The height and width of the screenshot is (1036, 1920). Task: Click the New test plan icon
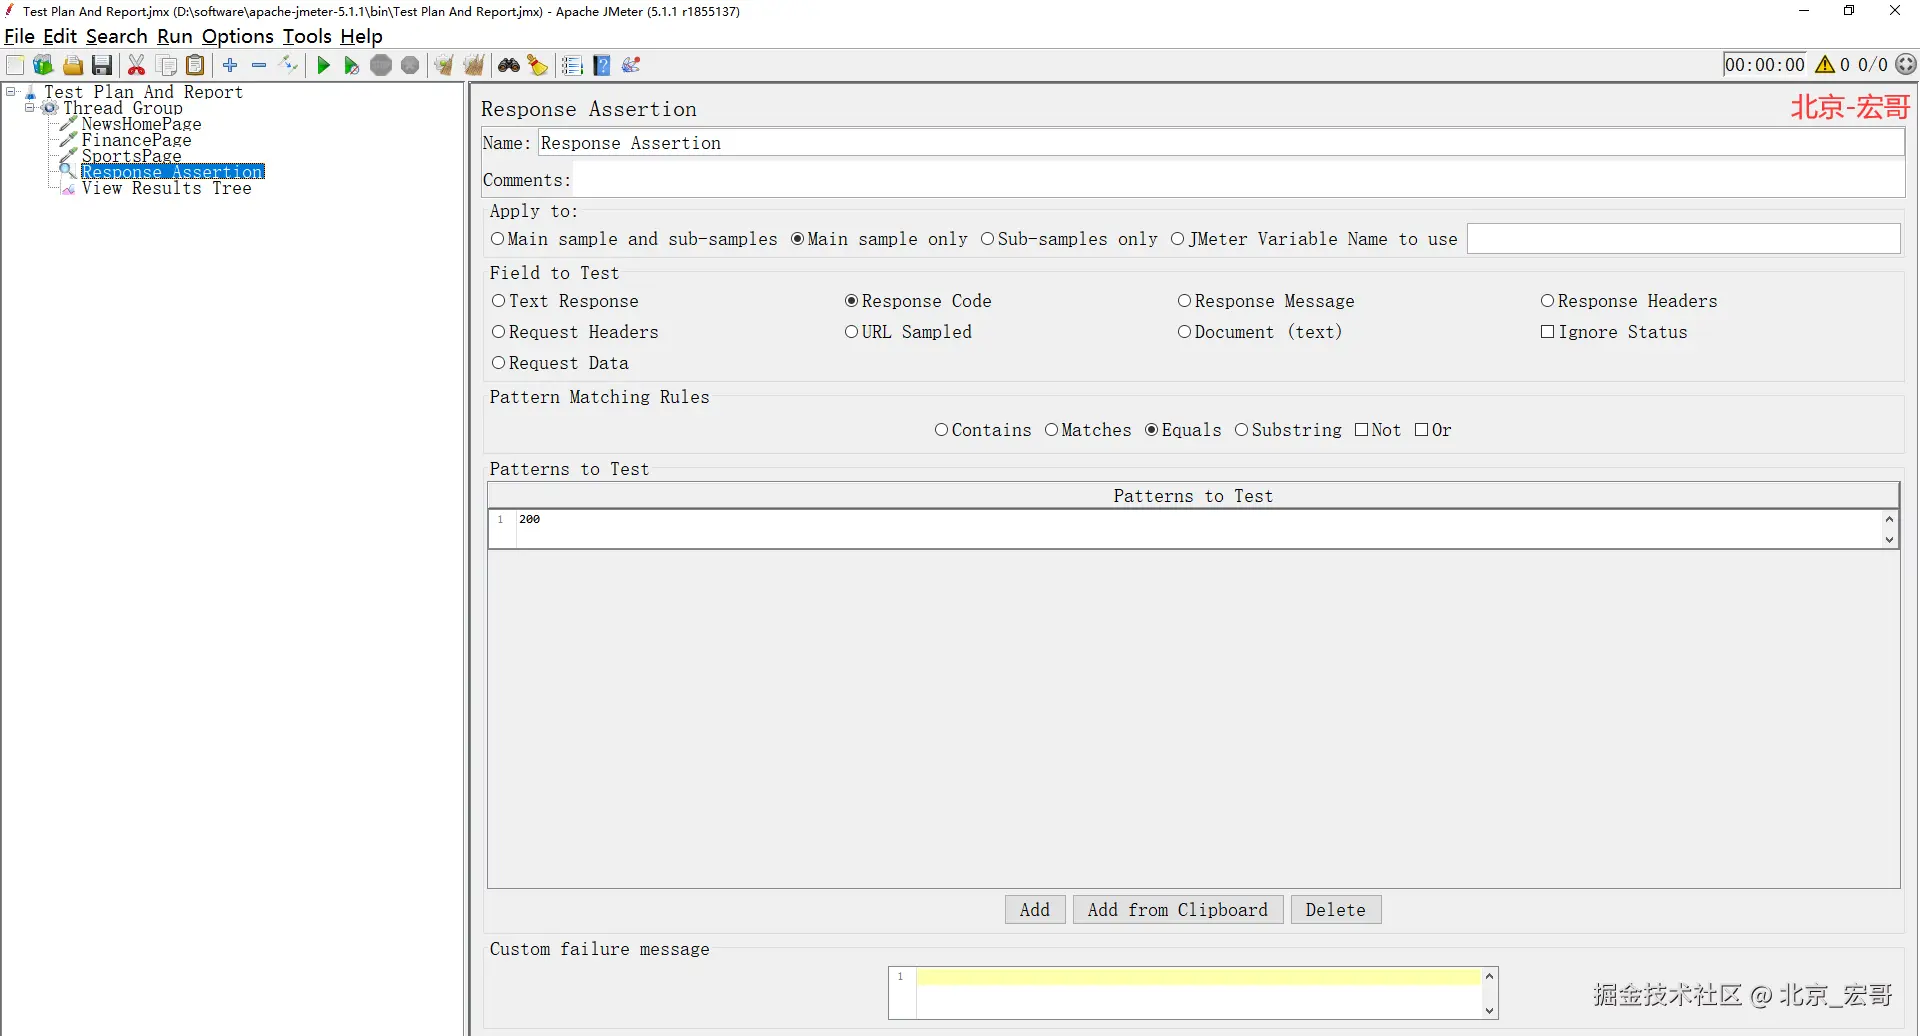(x=15, y=66)
